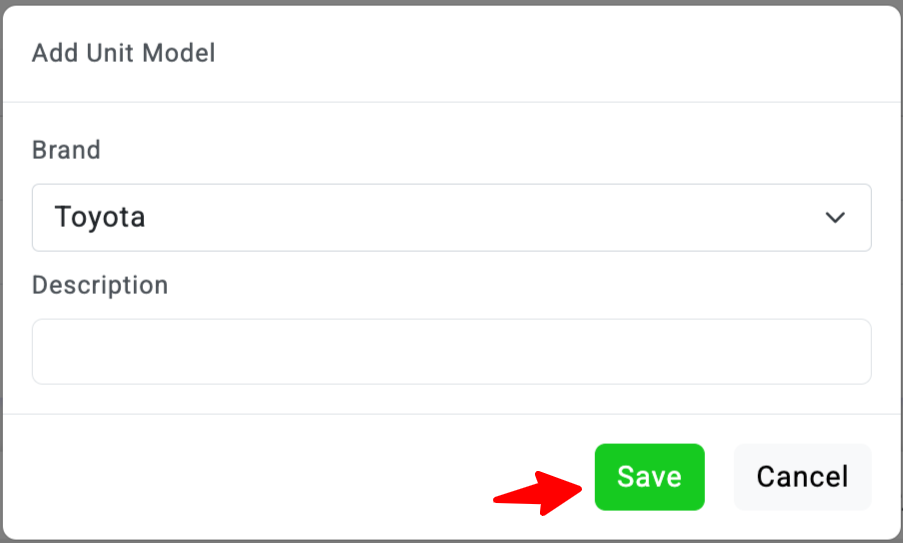
Task: Click the Add Unit Model dialog title
Action: (123, 53)
